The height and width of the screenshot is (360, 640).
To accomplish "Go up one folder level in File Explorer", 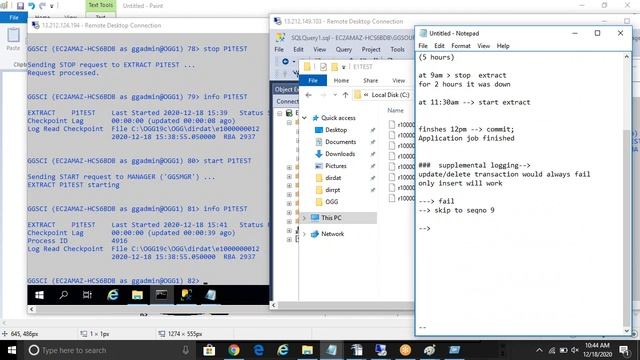I will click(345, 95).
